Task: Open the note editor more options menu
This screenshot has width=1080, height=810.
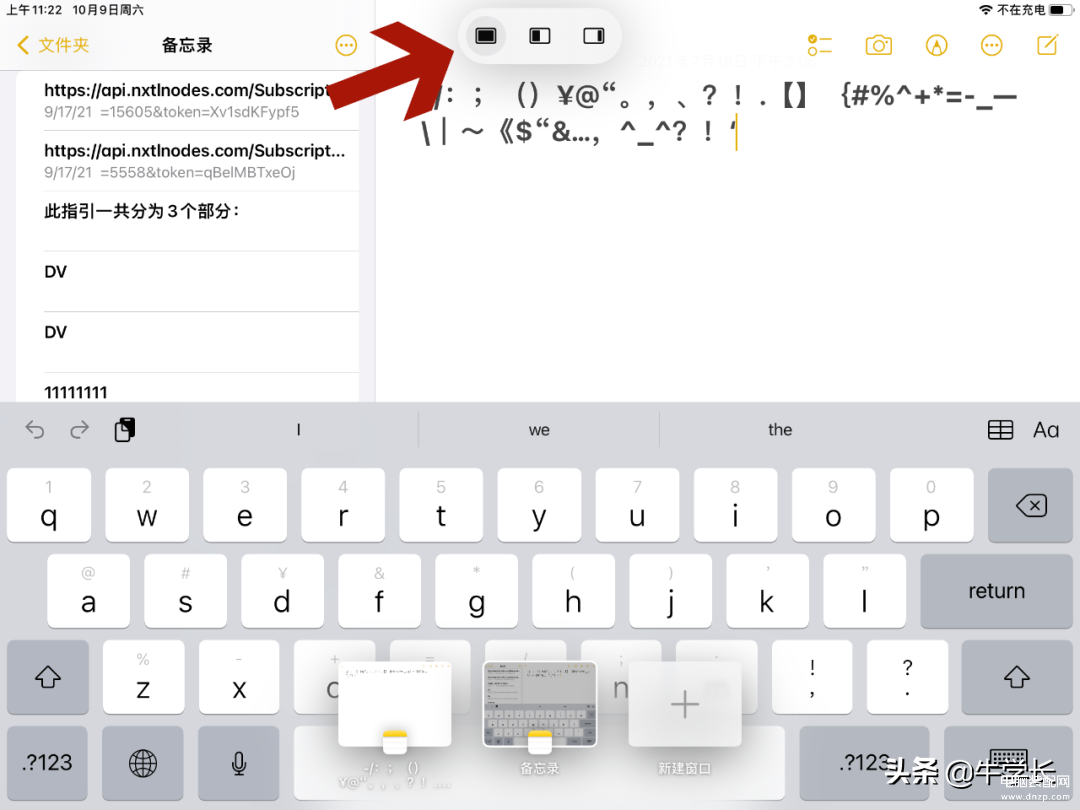Action: (x=991, y=45)
